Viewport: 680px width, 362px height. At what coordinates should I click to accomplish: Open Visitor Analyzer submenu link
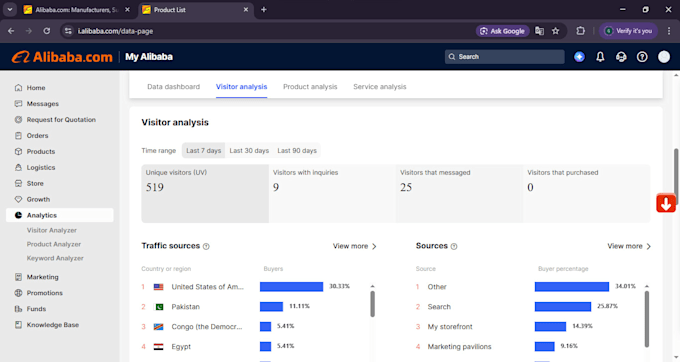pos(52,230)
